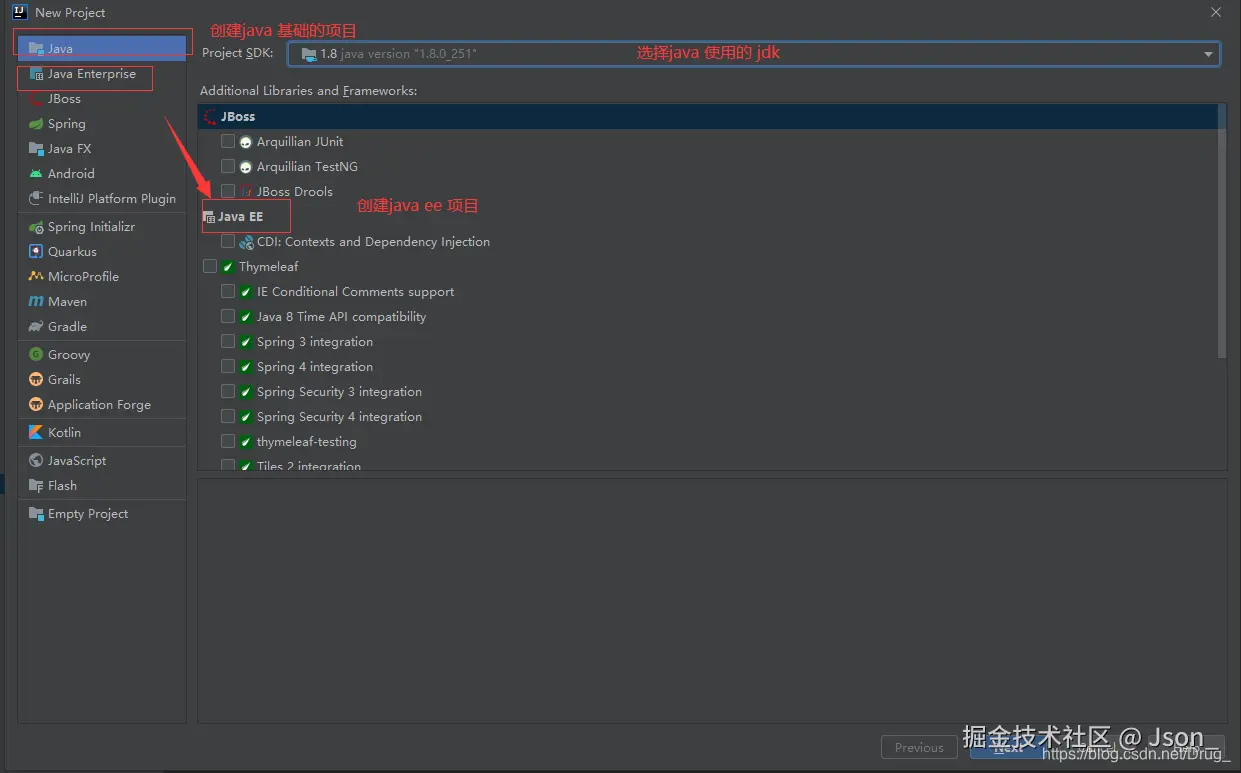Image resolution: width=1241 pixels, height=773 pixels.
Task: Click the MicroProfile icon
Action: click(x=36, y=277)
